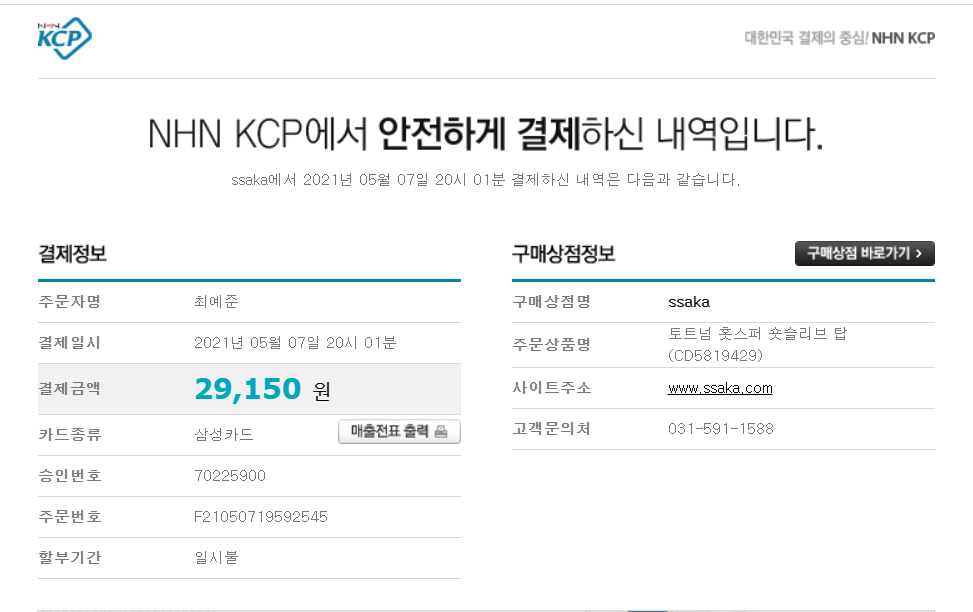973x612 pixels.
Task: Click the 고객문의처 label
Action: [x=551, y=429]
